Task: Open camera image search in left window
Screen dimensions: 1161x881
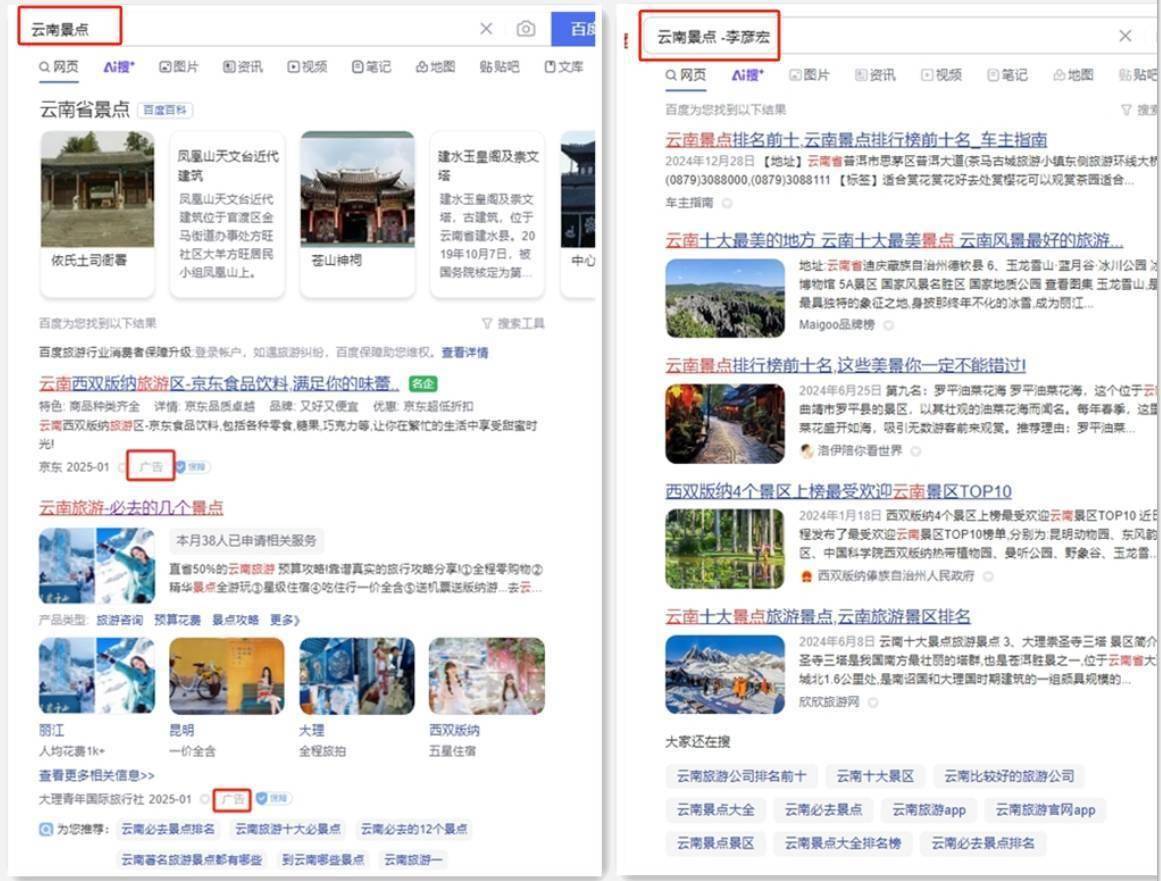Action: [x=526, y=29]
